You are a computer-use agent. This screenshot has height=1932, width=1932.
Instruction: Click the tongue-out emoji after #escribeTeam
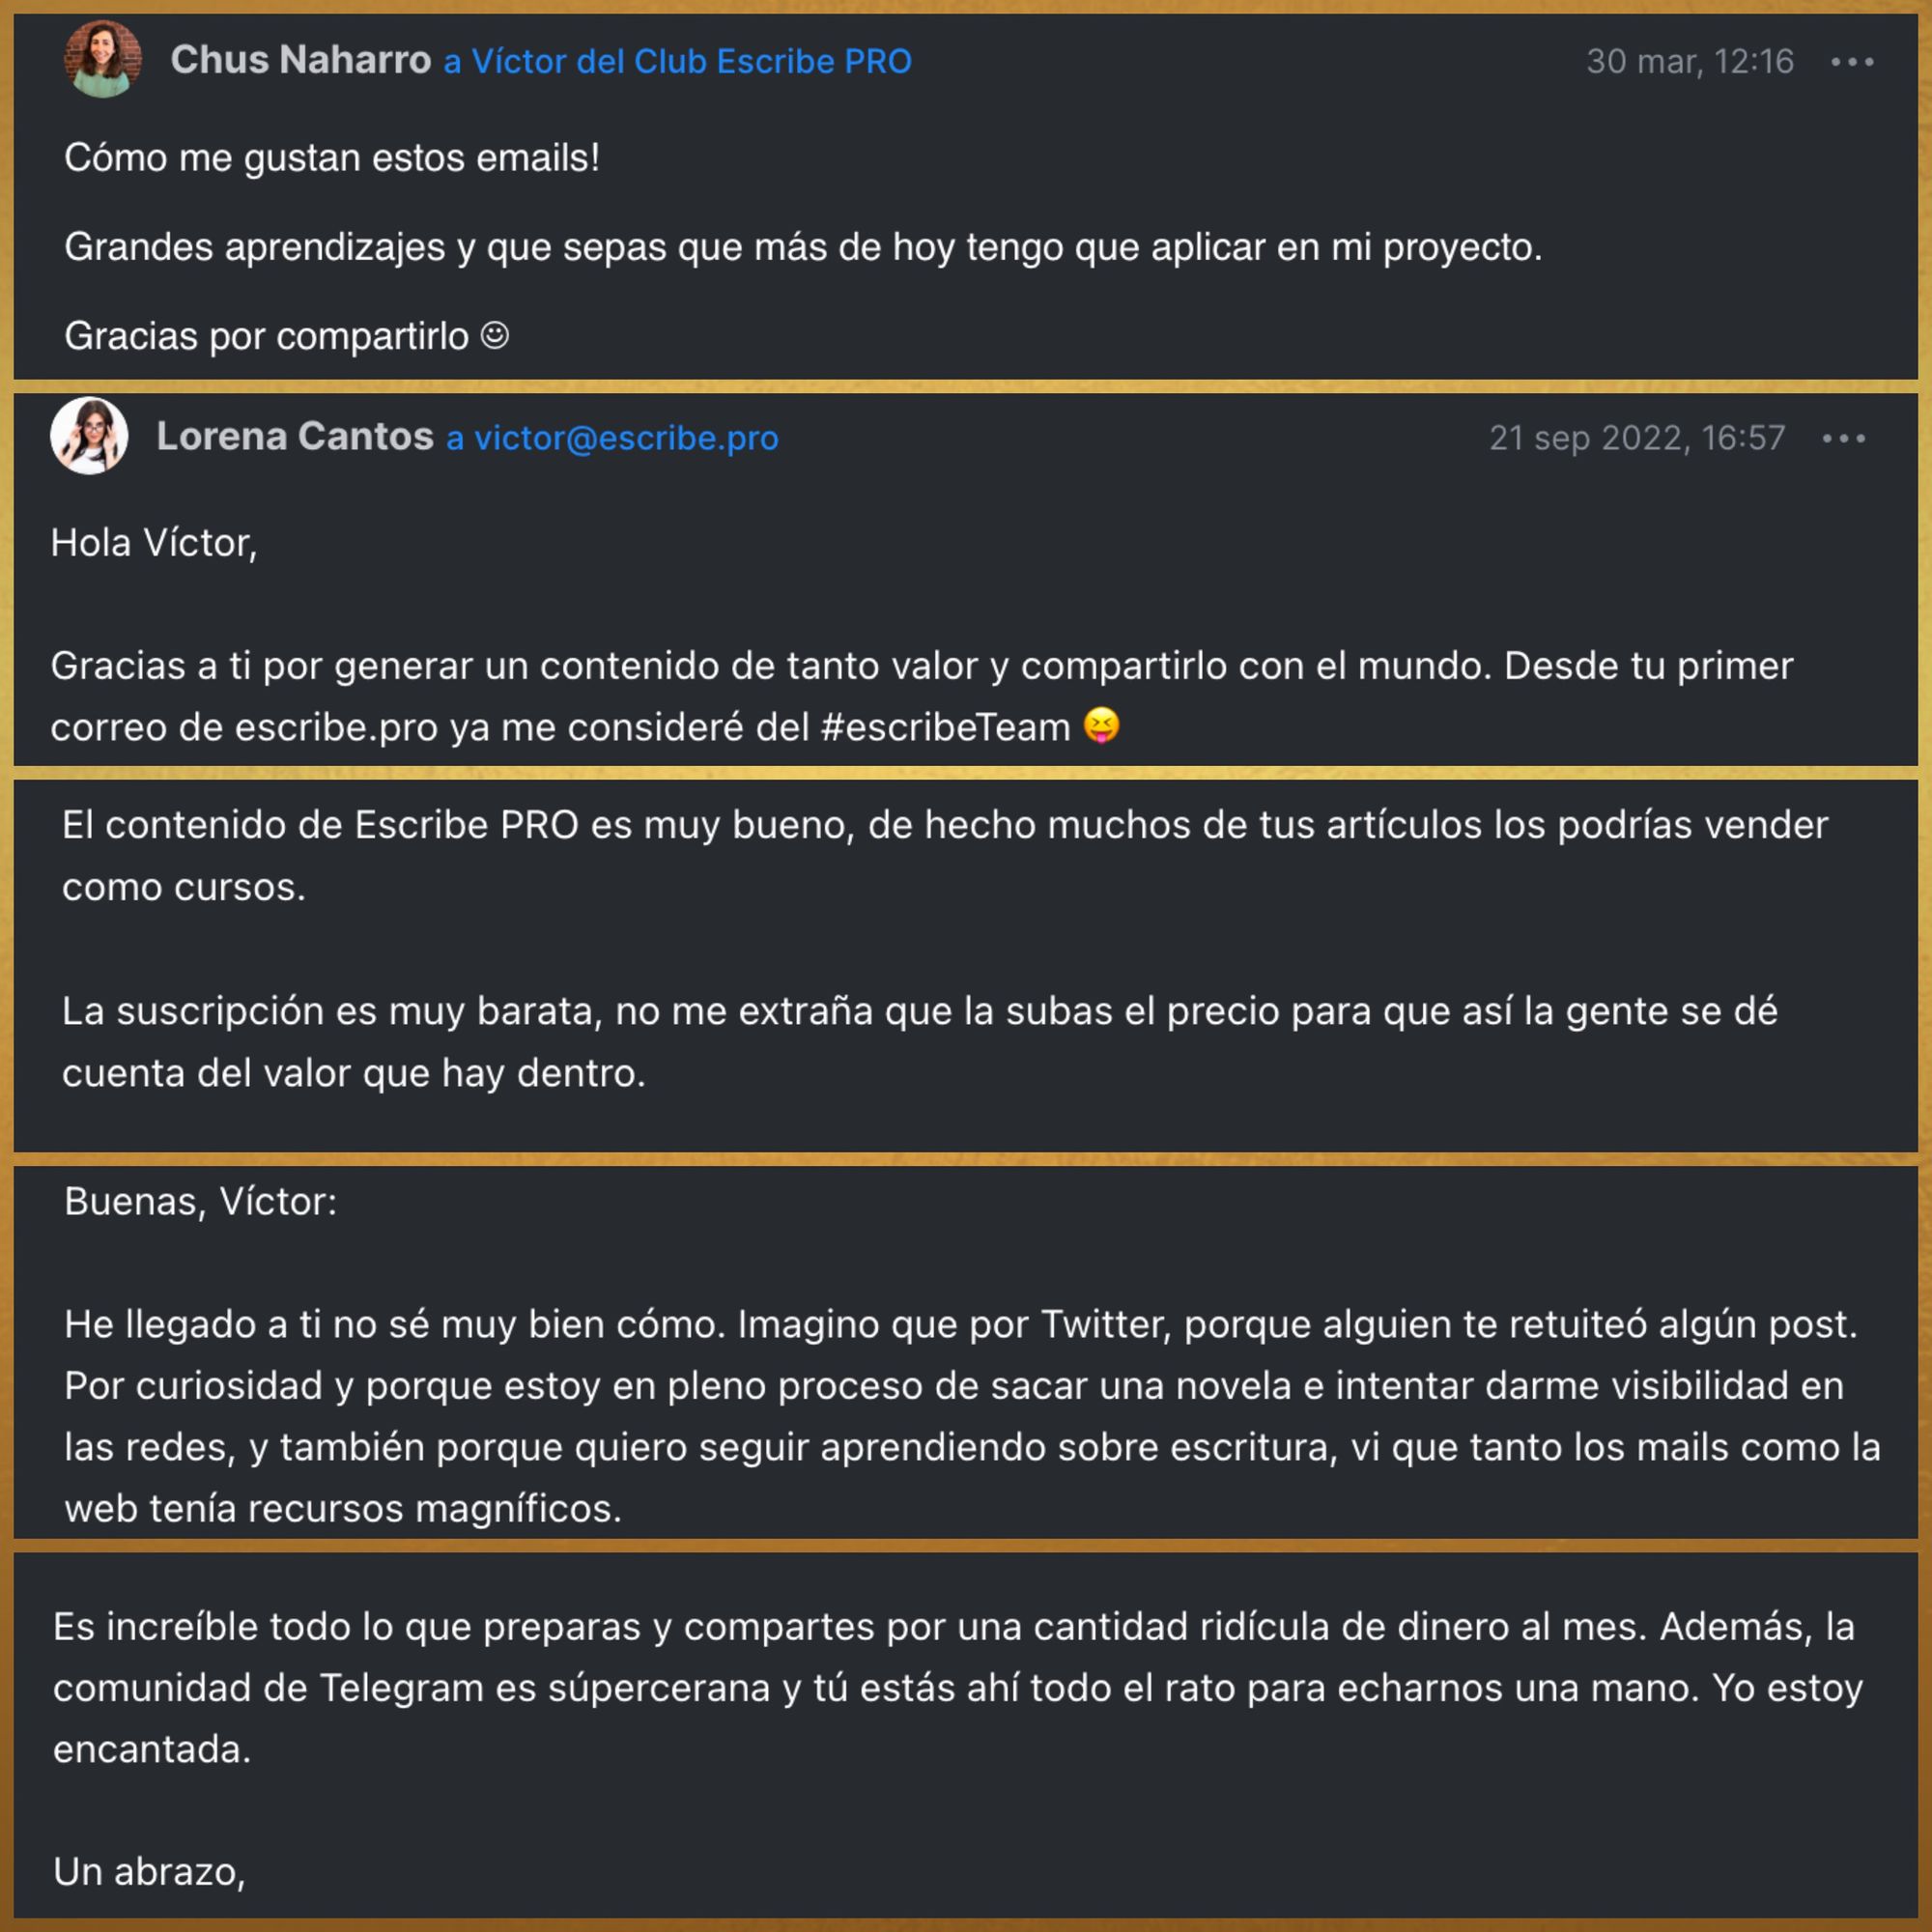click(1101, 725)
